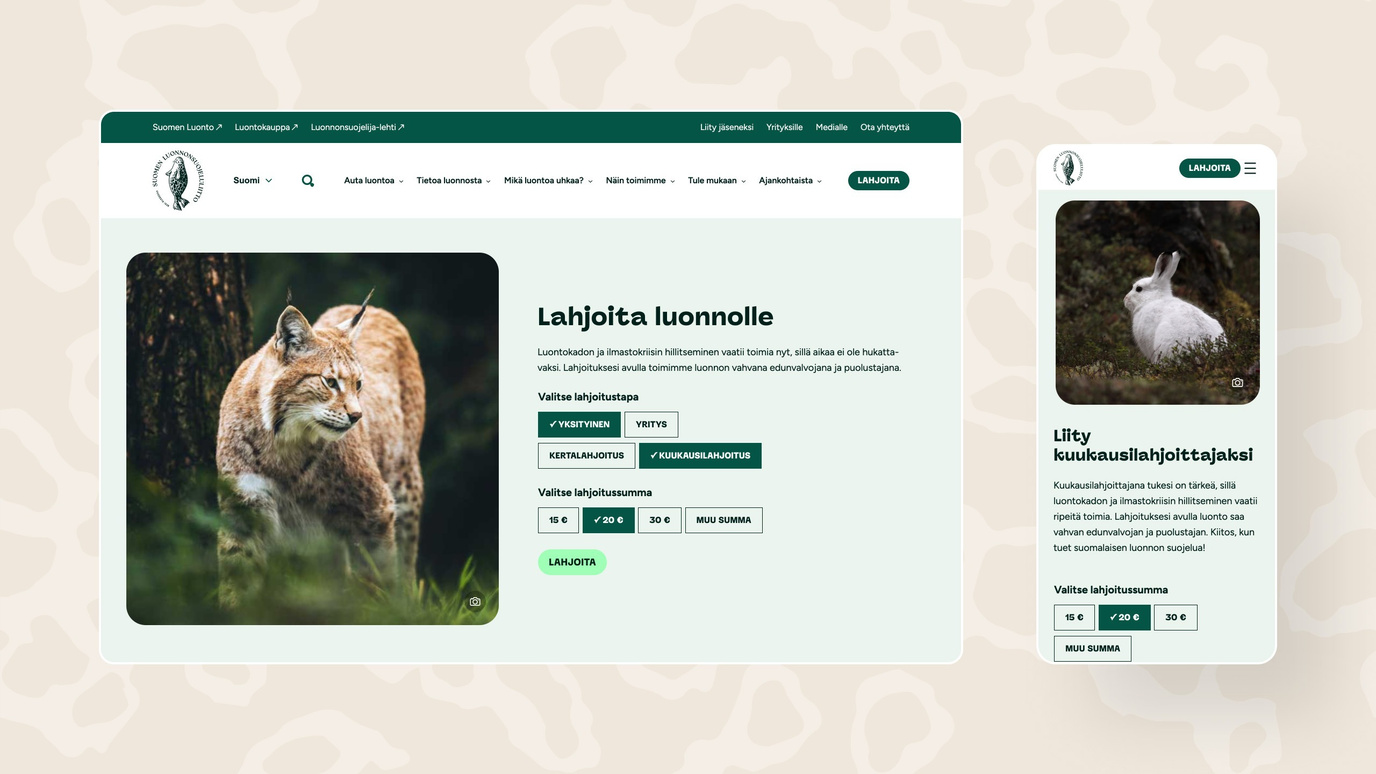Select the 30 € amount in mobile view
This screenshot has height=774, width=1376.
(x=1175, y=617)
